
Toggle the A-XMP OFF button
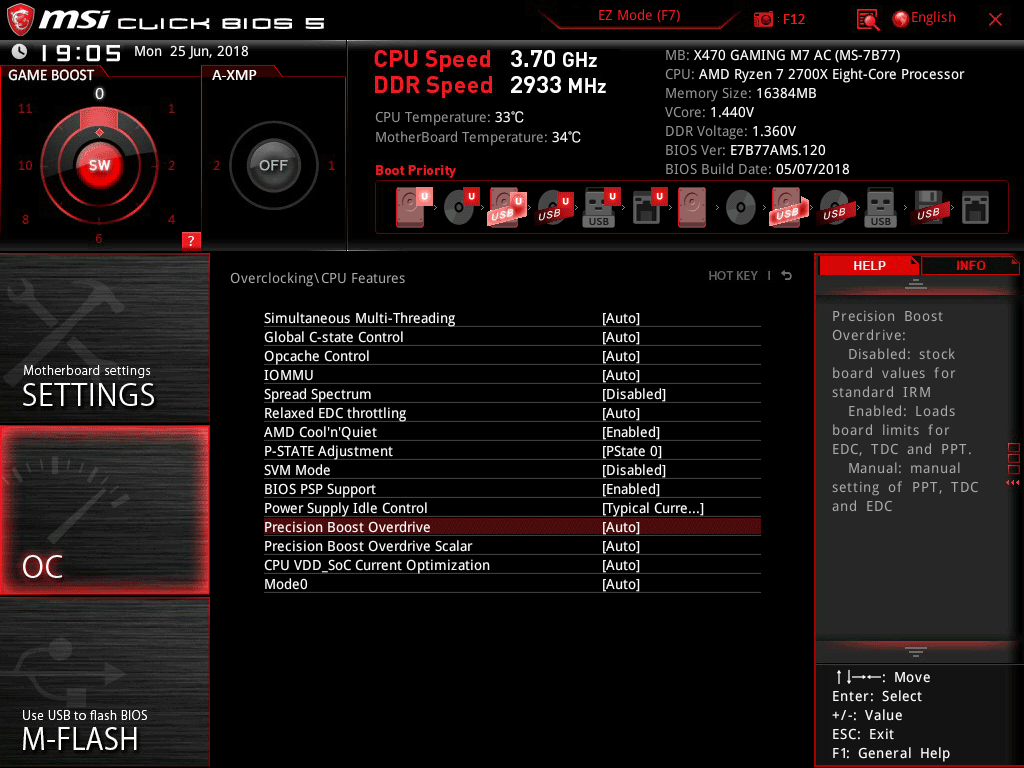tap(274, 165)
